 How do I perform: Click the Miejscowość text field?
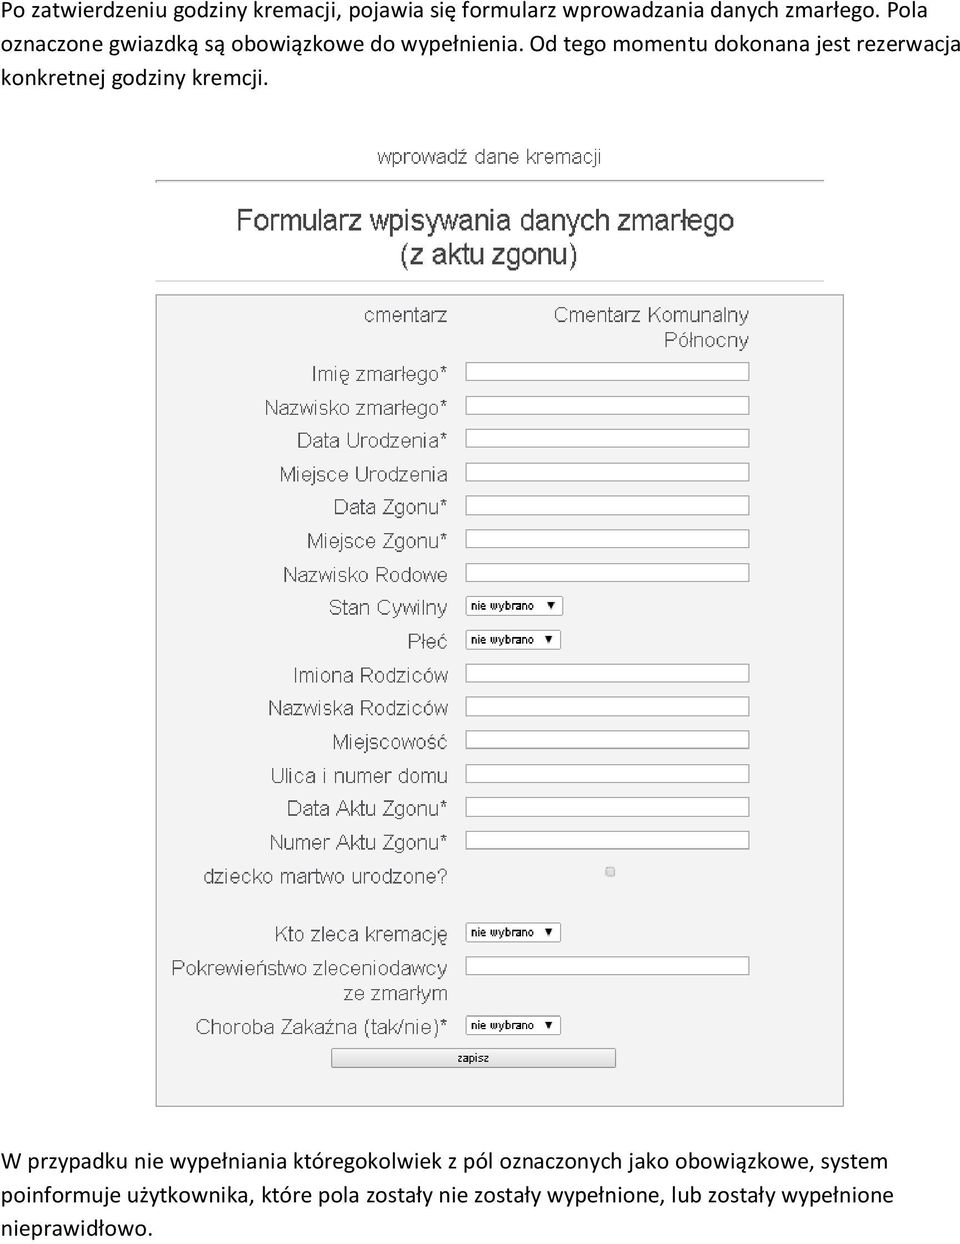607,740
